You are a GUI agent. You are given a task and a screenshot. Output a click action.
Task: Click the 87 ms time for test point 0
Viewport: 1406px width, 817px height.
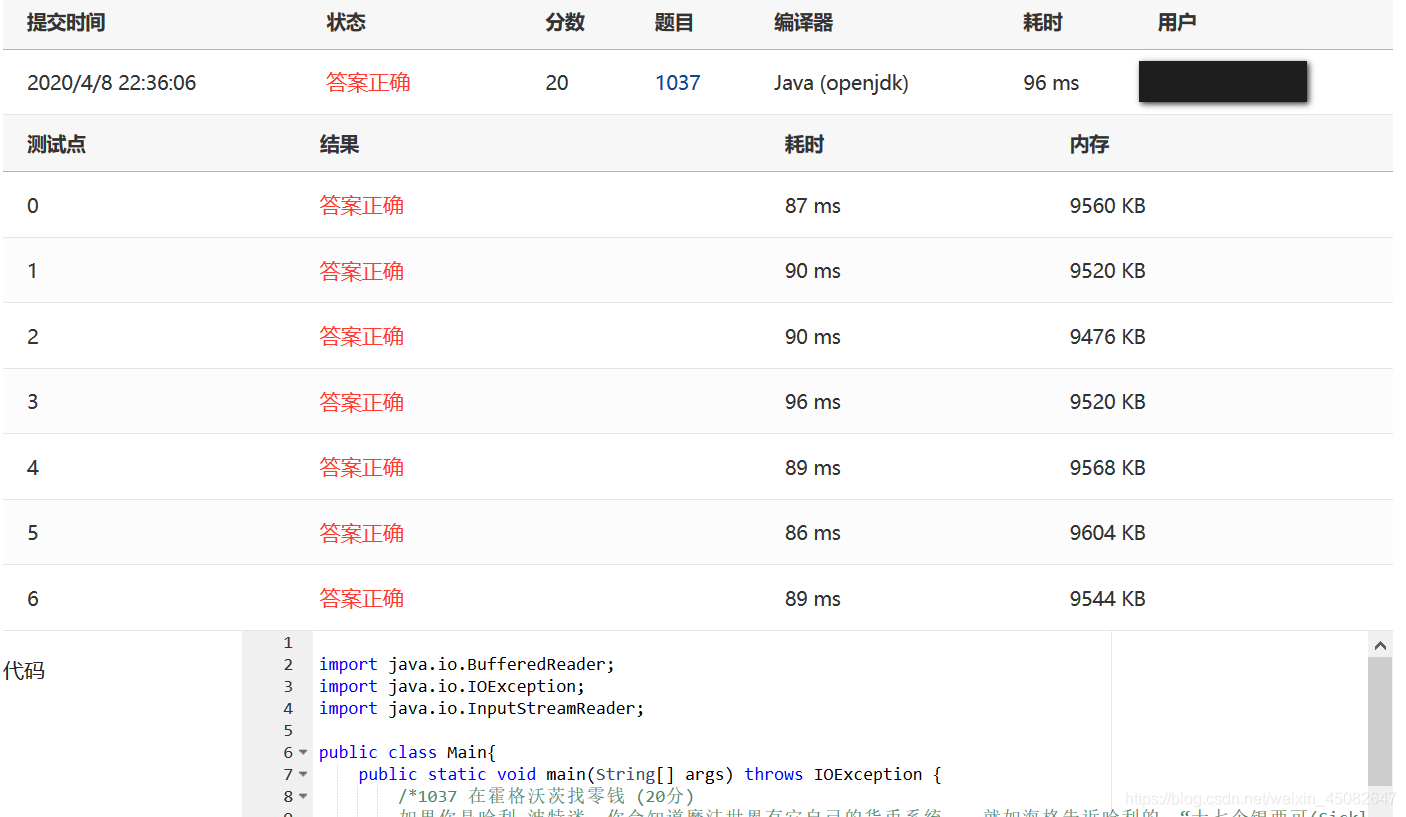813,206
